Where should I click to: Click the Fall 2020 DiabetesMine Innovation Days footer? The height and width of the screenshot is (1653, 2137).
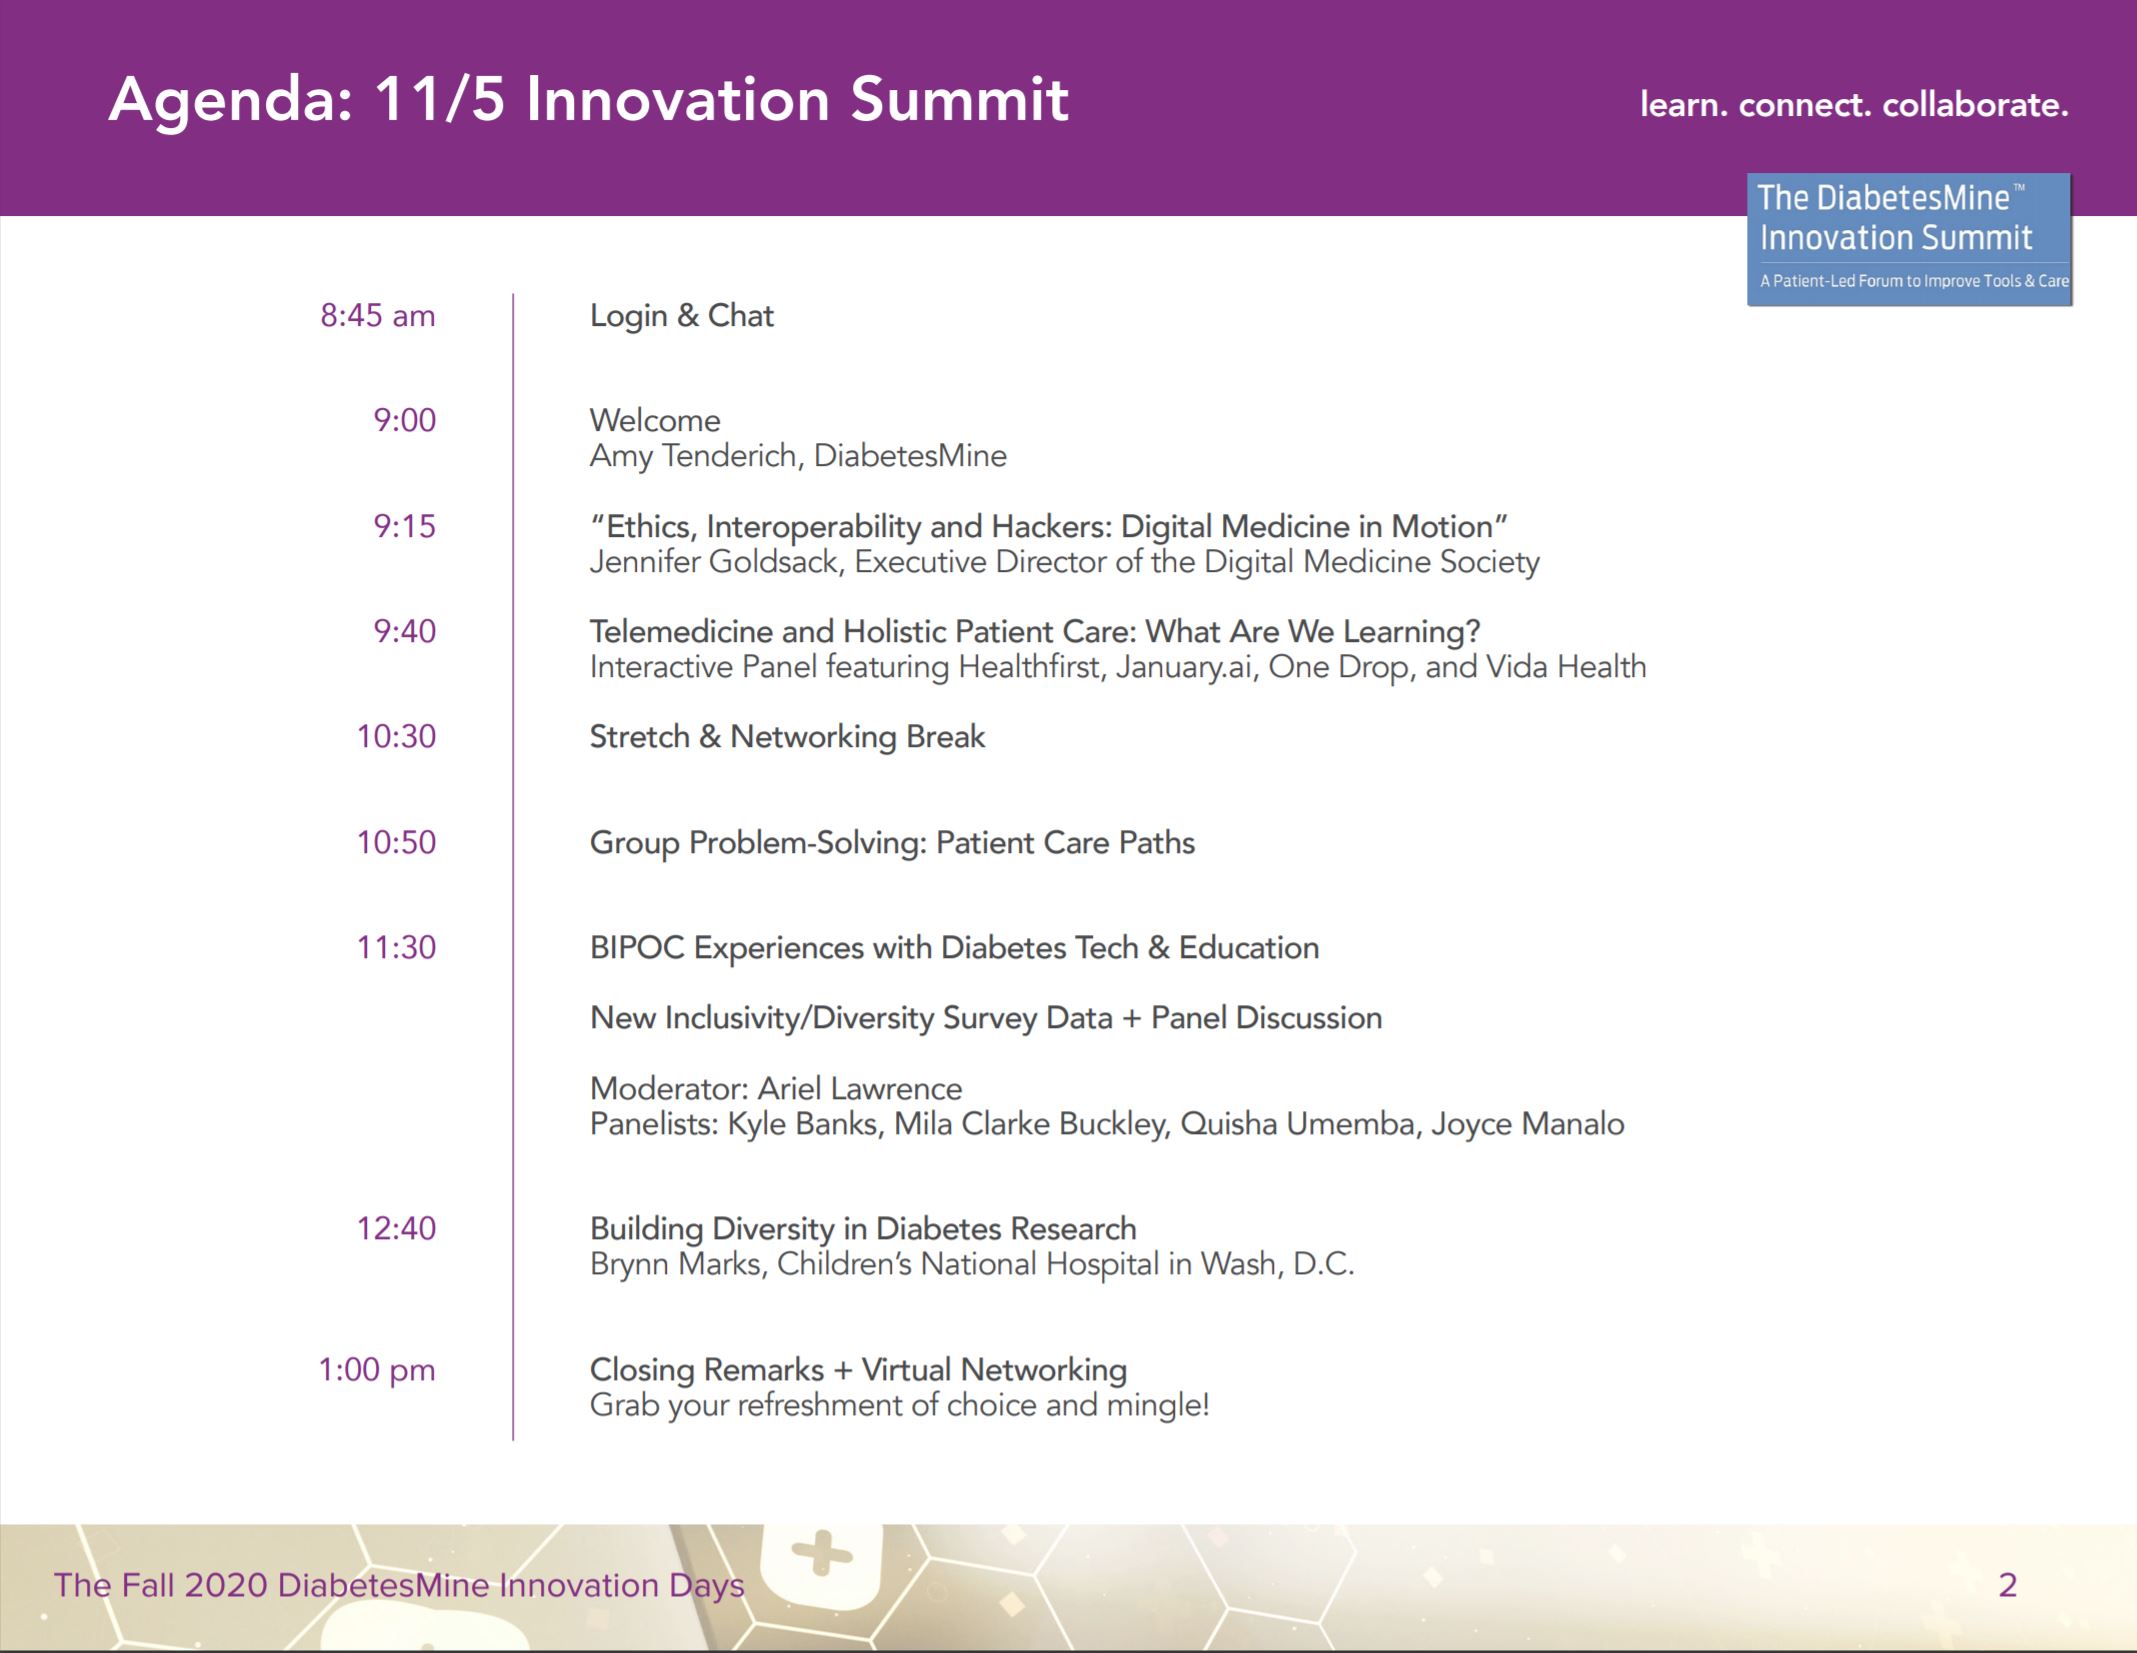pos(399,1585)
